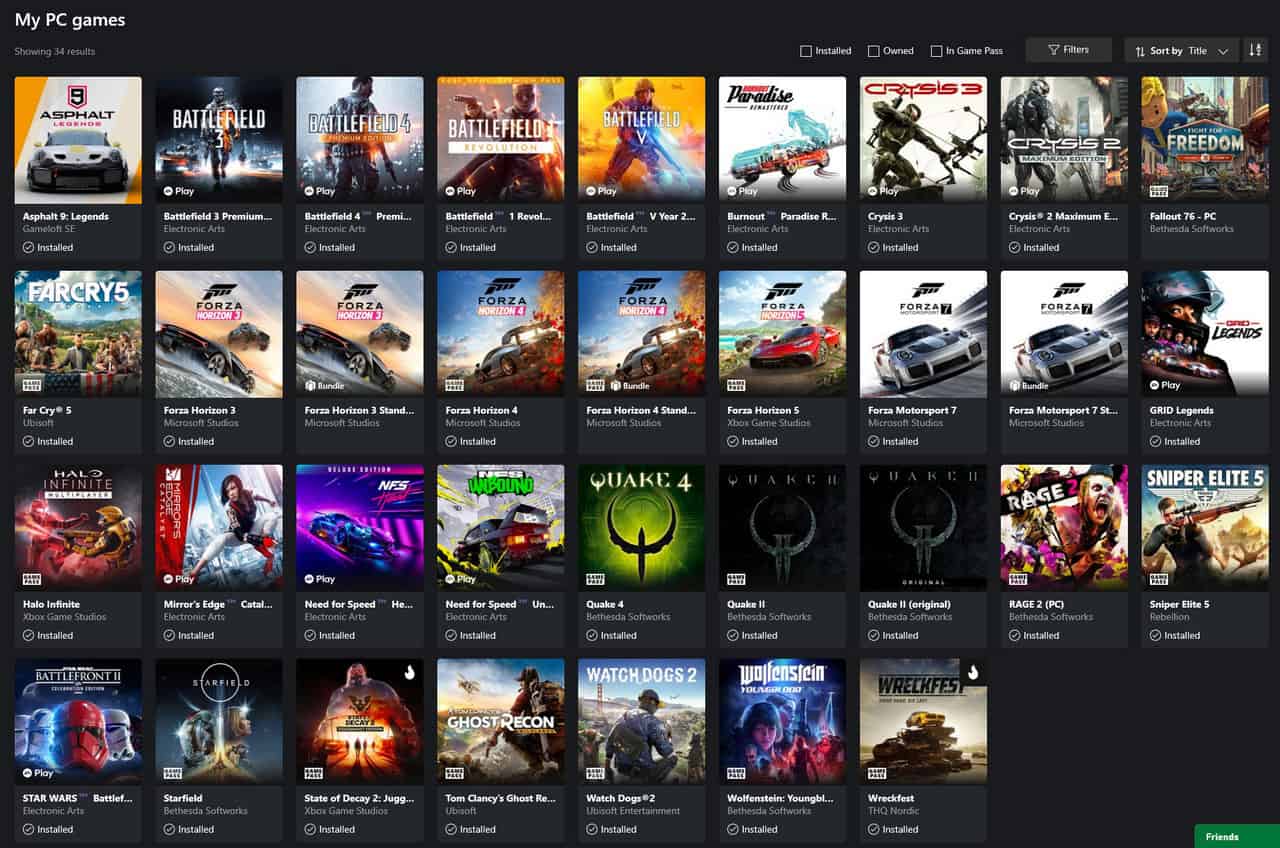
Task: Click the "GRID Legends" game title
Action: (x=1181, y=410)
